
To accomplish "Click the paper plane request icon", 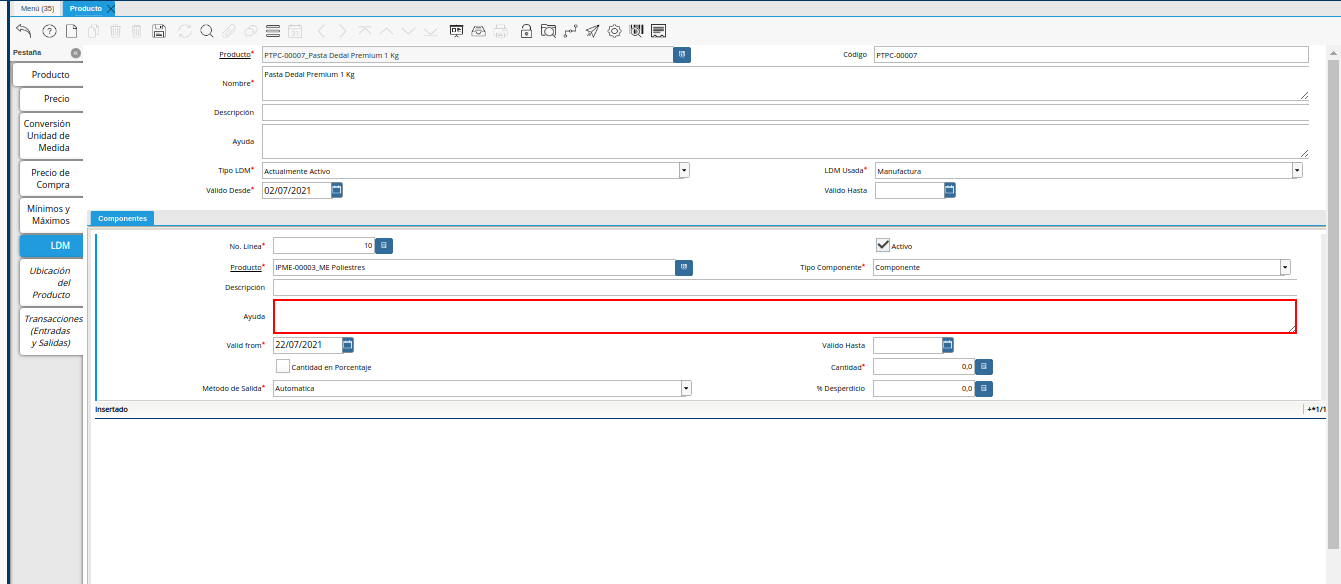I will 592,31.
